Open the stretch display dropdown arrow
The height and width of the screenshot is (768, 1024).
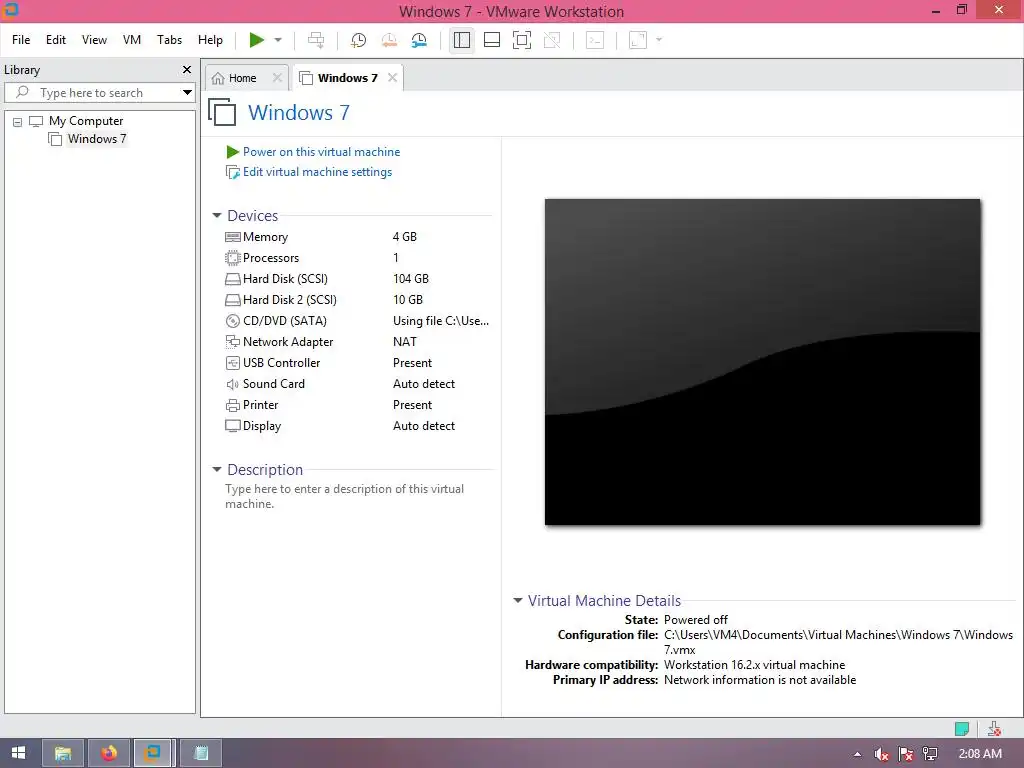(659, 40)
